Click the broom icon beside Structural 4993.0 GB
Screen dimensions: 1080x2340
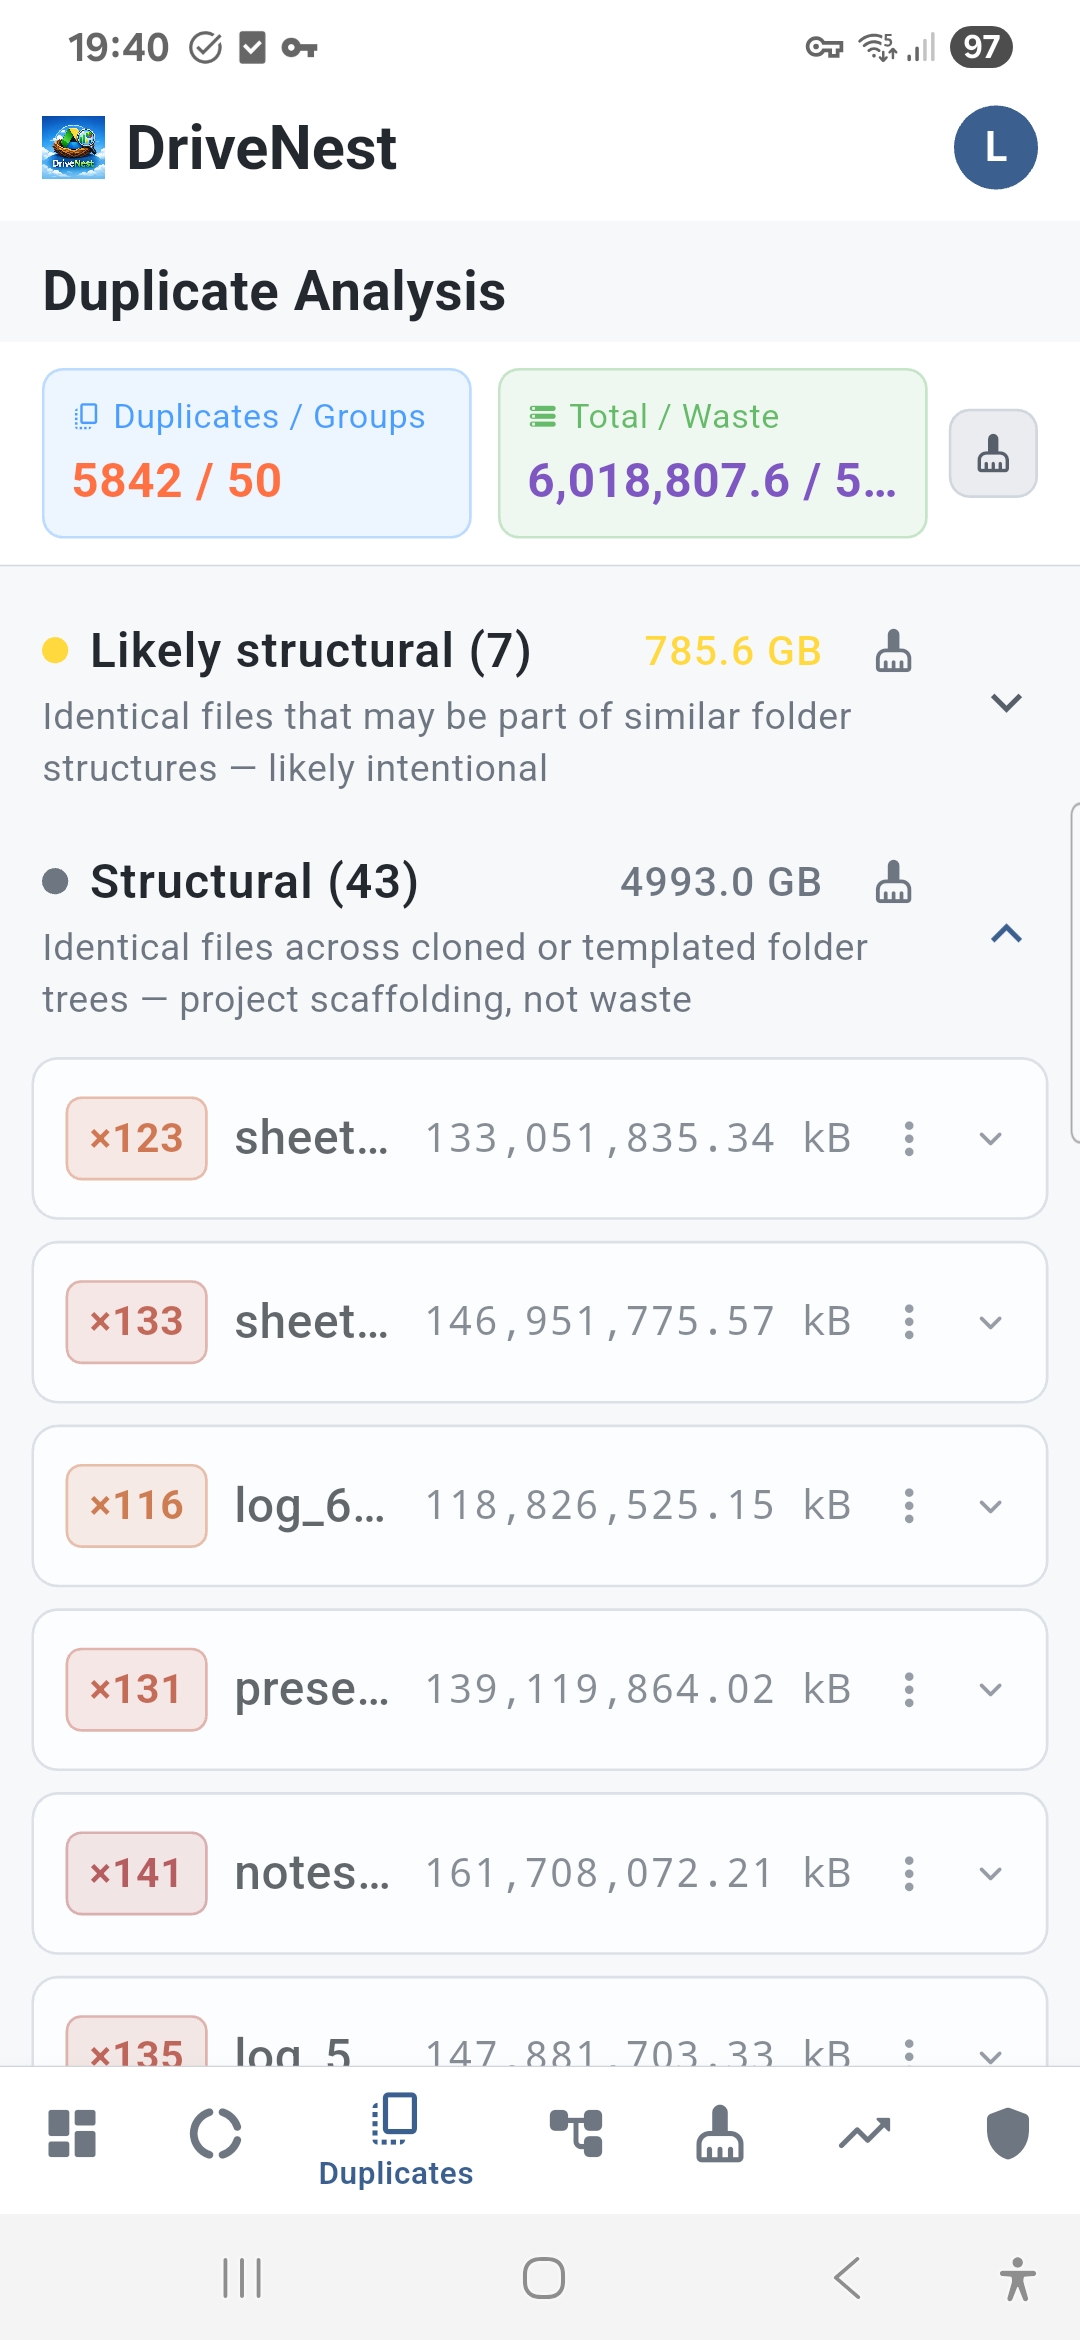click(x=893, y=882)
